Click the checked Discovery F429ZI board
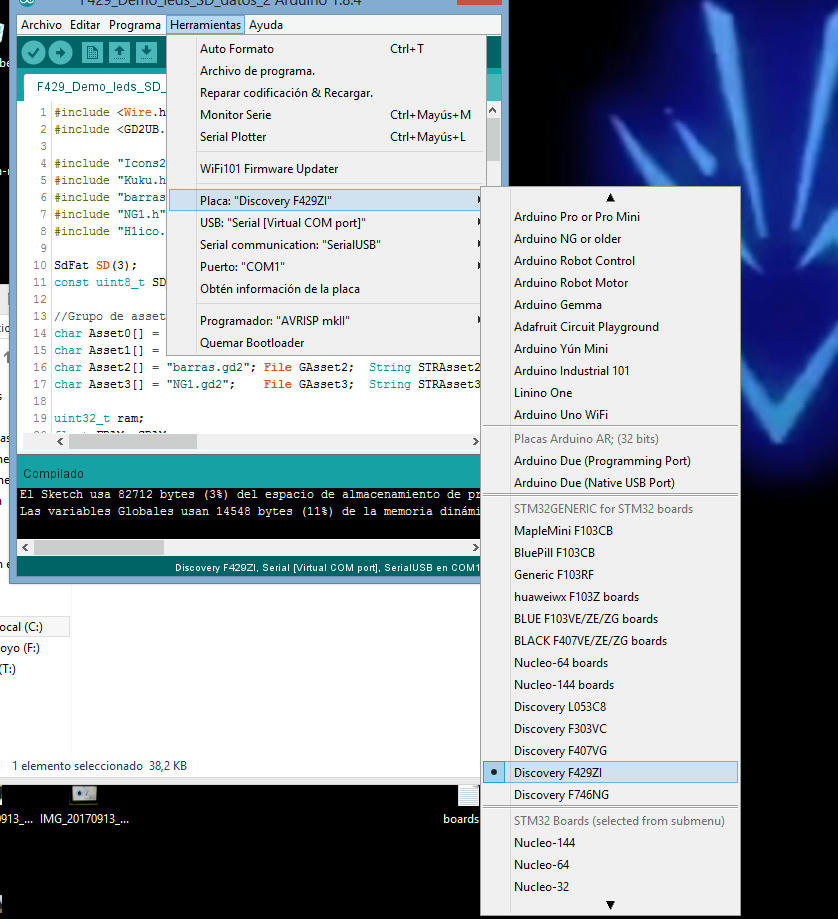 610,772
